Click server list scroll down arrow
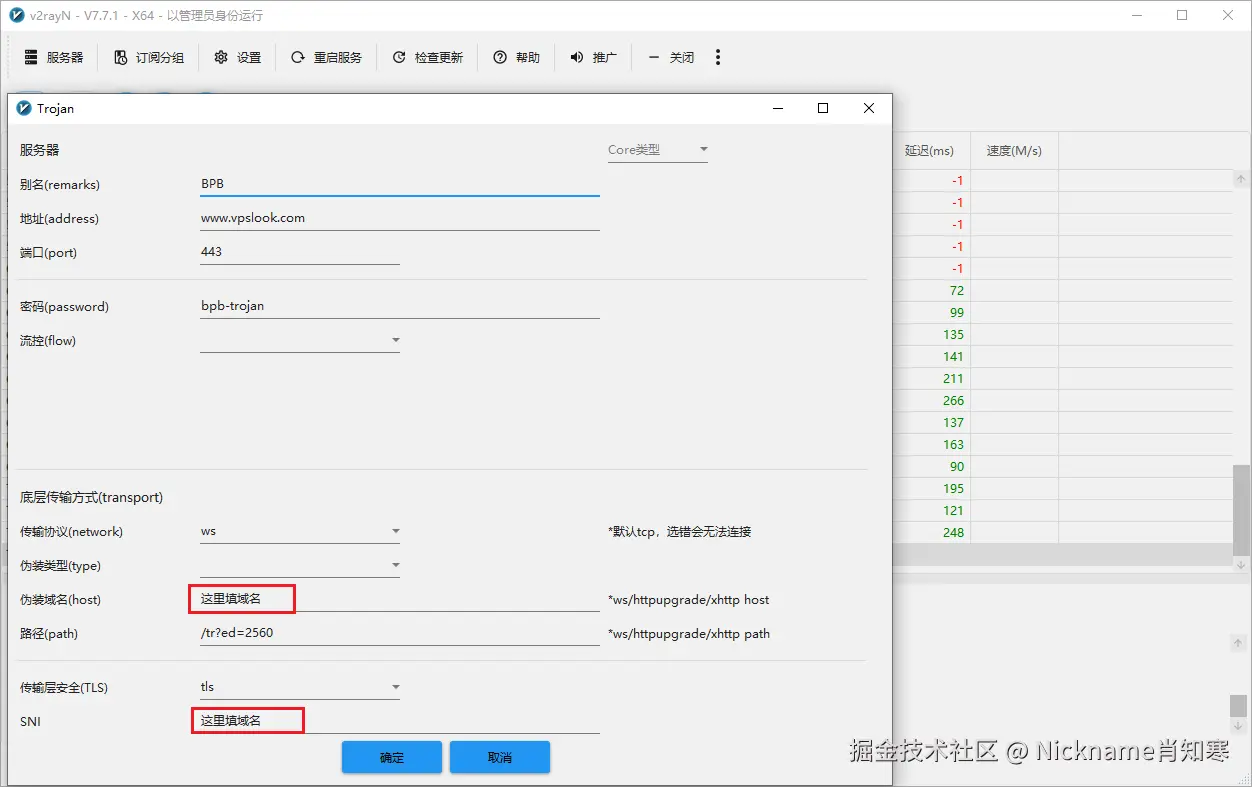 pos(1240,565)
